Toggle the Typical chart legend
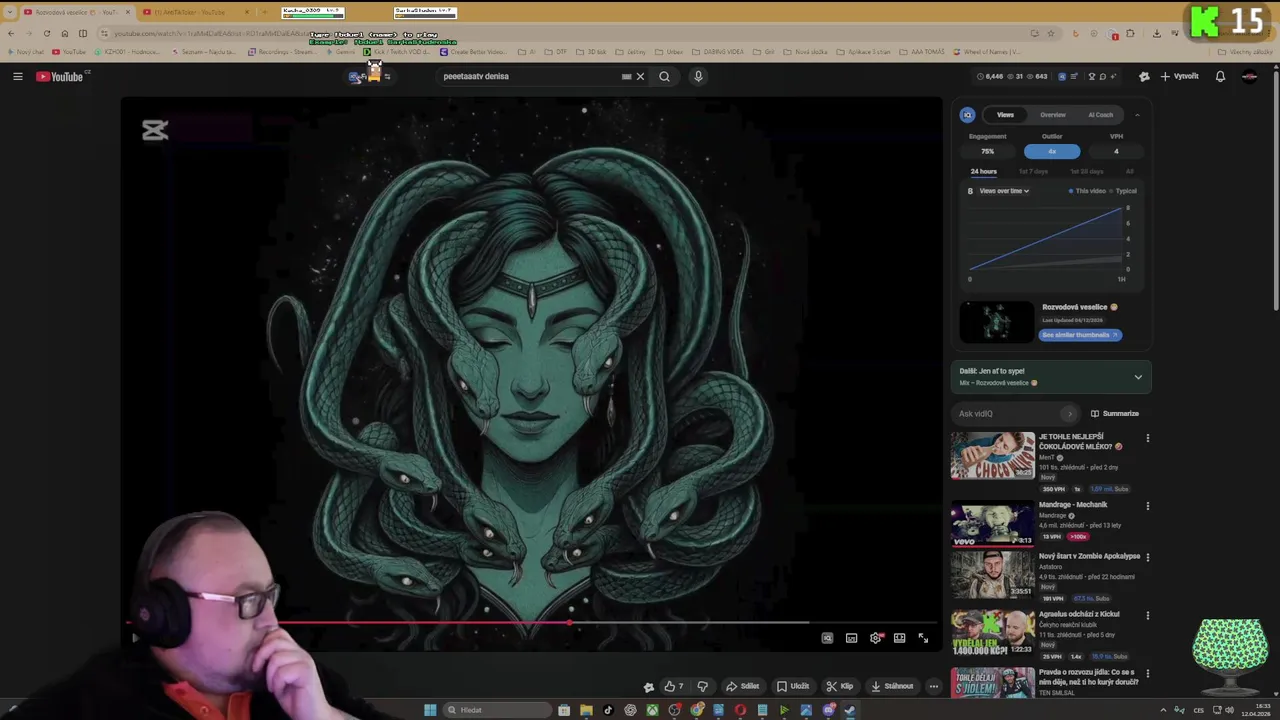The height and width of the screenshot is (720, 1280). 1124,191
